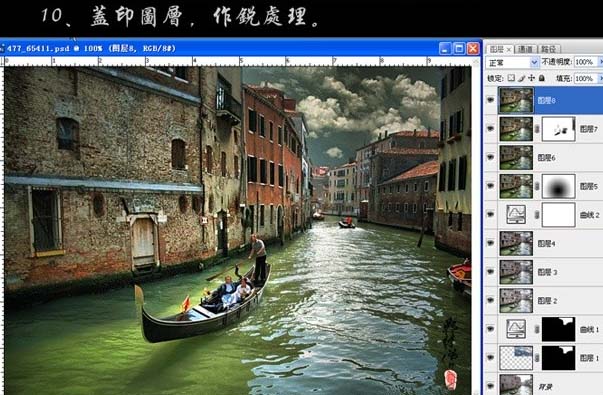The width and height of the screenshot is (603, 395).
Task: Click the mask link icon on 图层7
Action: (537, 129)
